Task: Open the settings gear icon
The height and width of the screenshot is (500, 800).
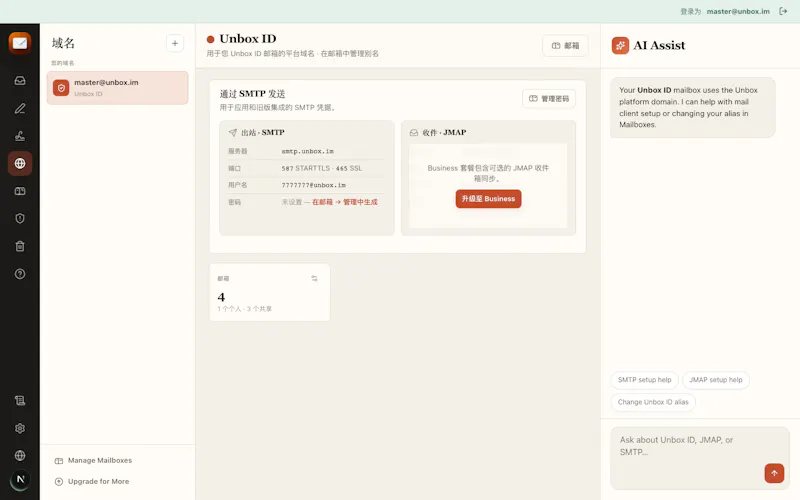Action: 20,428
